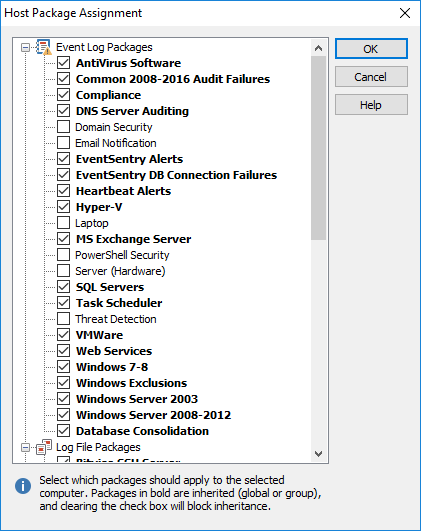421x531 pixels.
Task: Uncheck the MS Exchange Server checkbox
Action: tap(64, 239)
